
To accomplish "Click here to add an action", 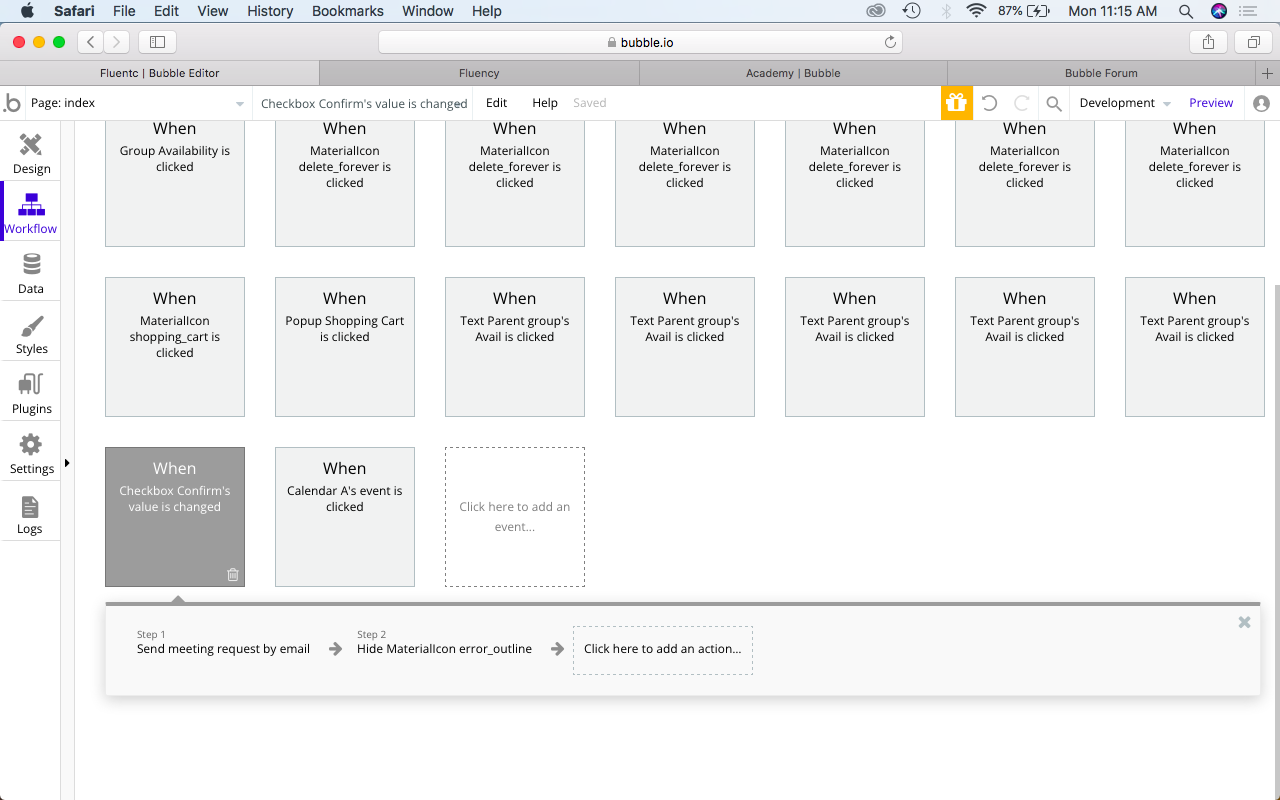I will [x=663, y=650].
